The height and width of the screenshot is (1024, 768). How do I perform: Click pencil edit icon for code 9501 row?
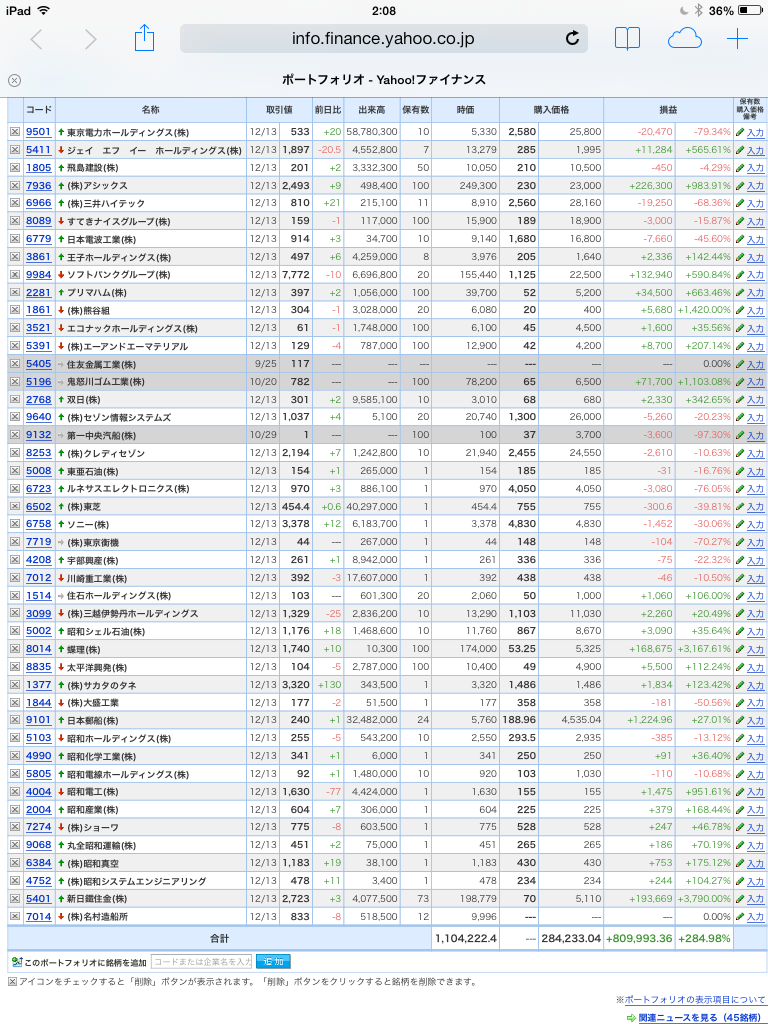coord(740,132)
